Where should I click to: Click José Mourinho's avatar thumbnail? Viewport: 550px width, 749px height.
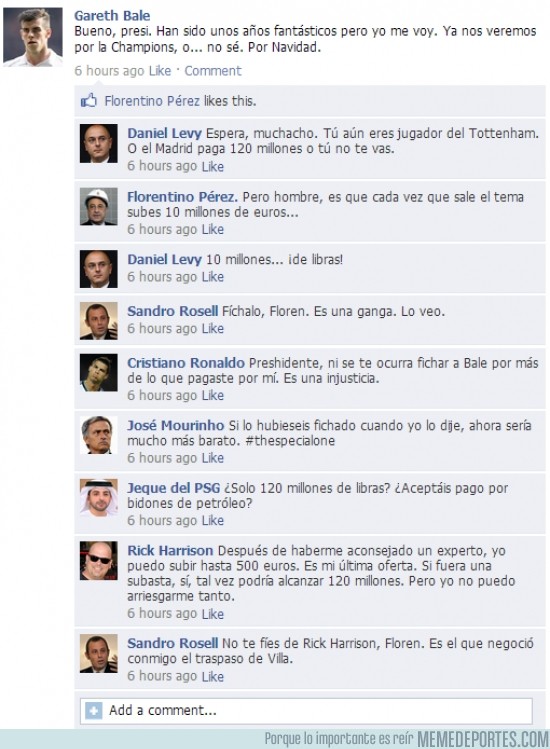click(98, 435)
